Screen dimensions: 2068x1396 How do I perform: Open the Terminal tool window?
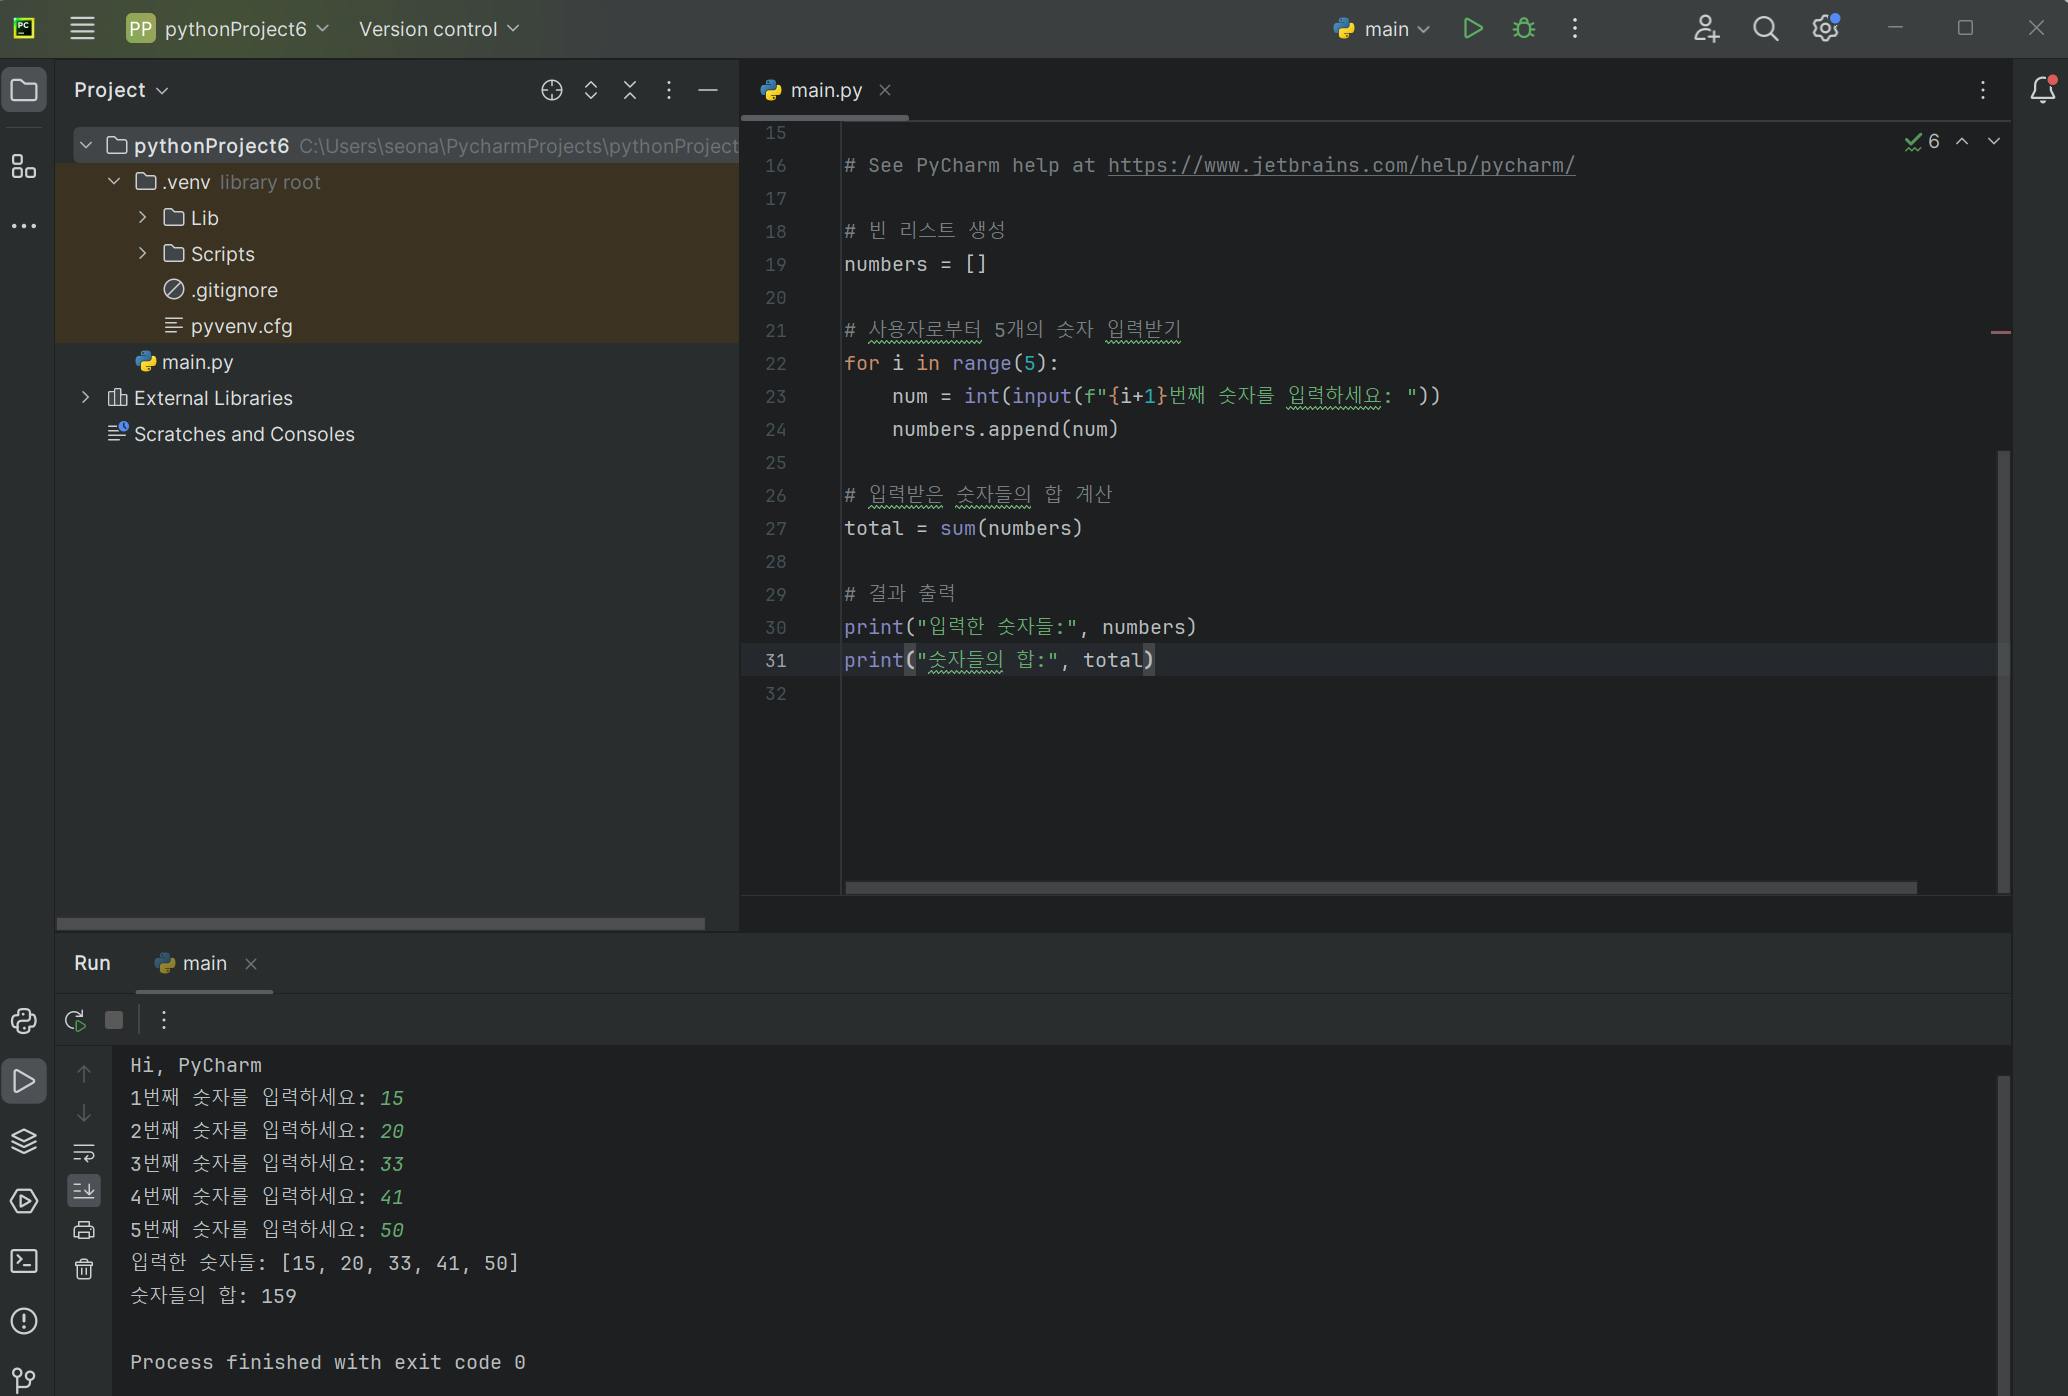24,1261
